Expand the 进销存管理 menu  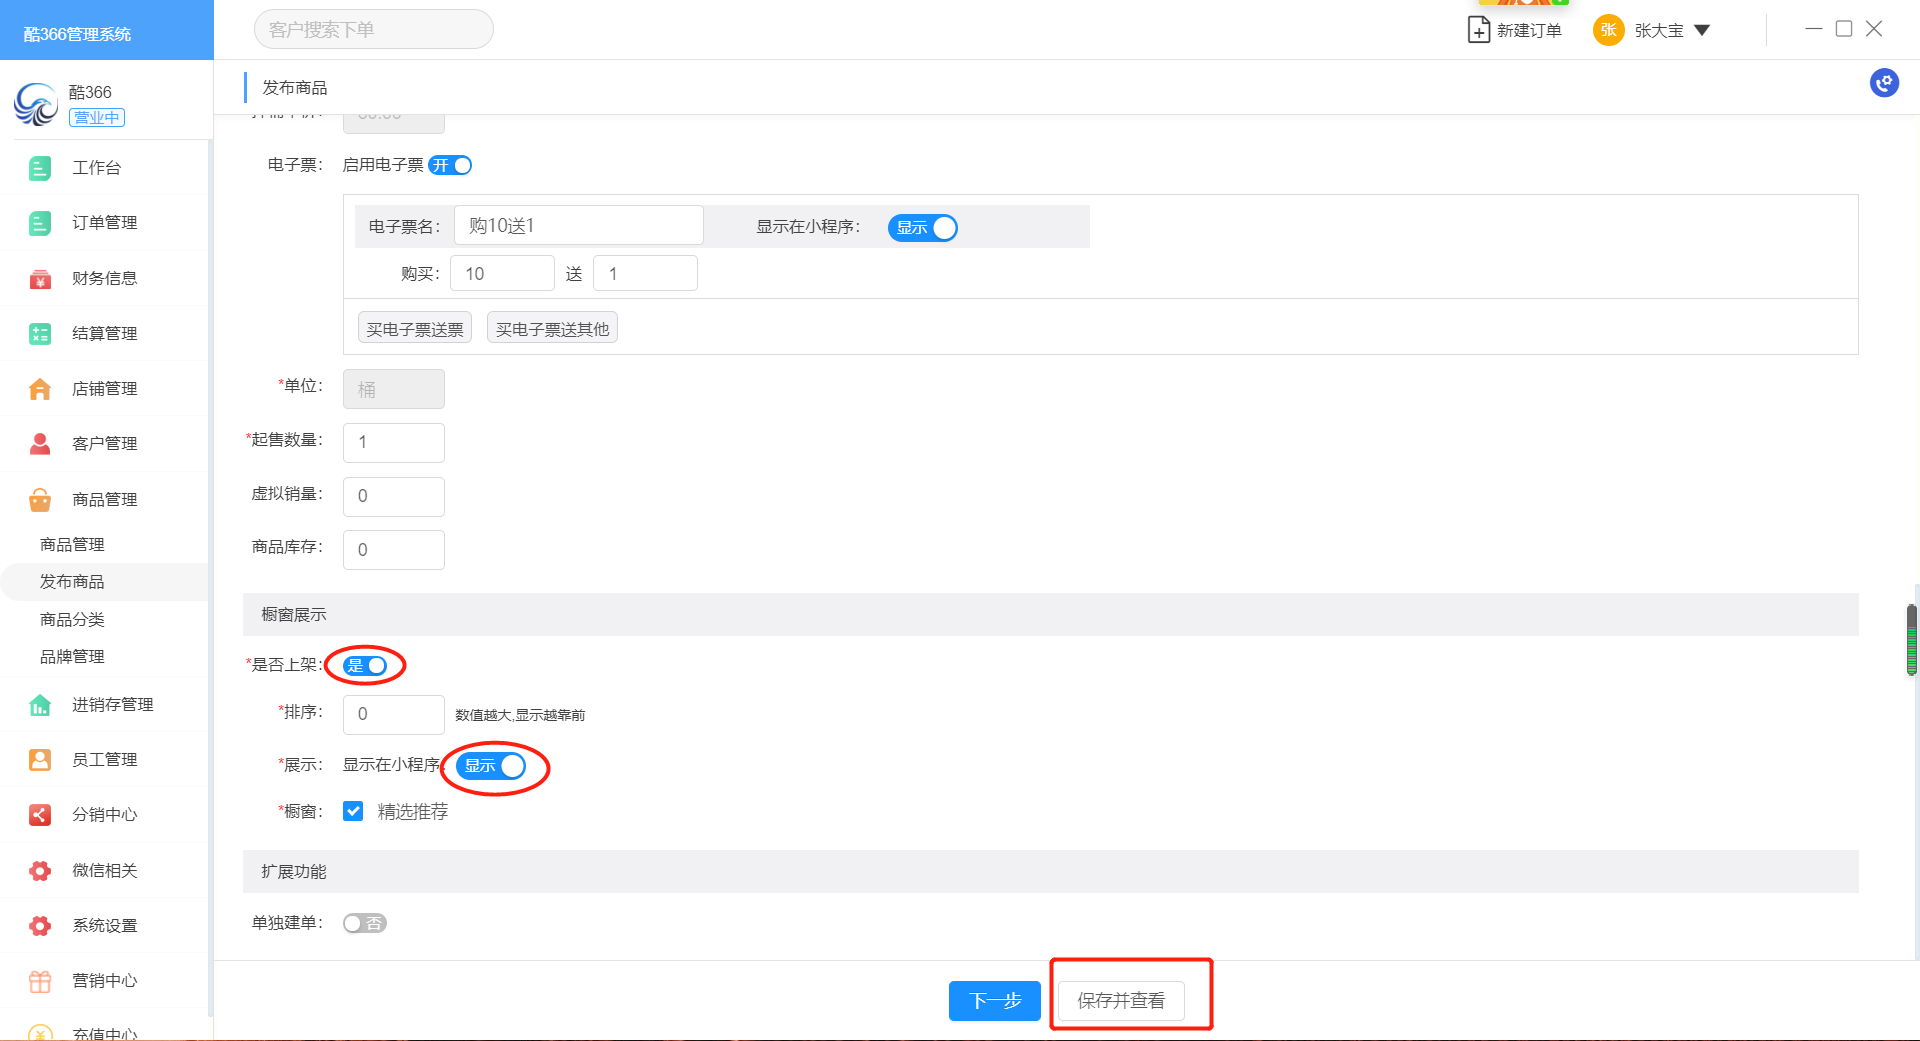[112, 705]
